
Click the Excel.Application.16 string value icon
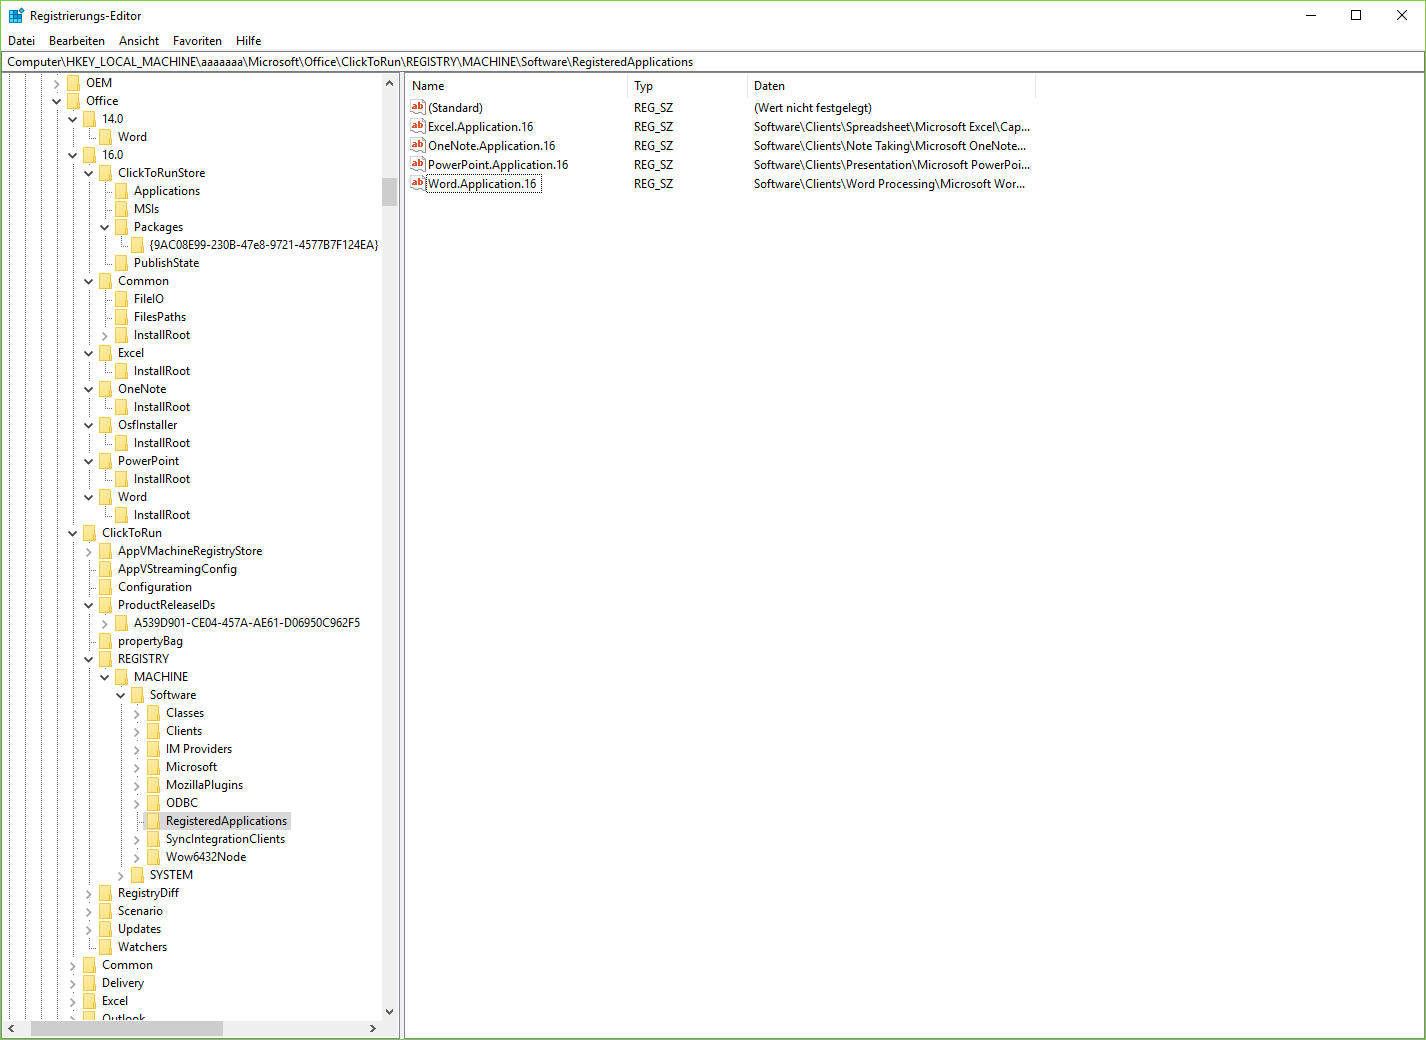418,126
